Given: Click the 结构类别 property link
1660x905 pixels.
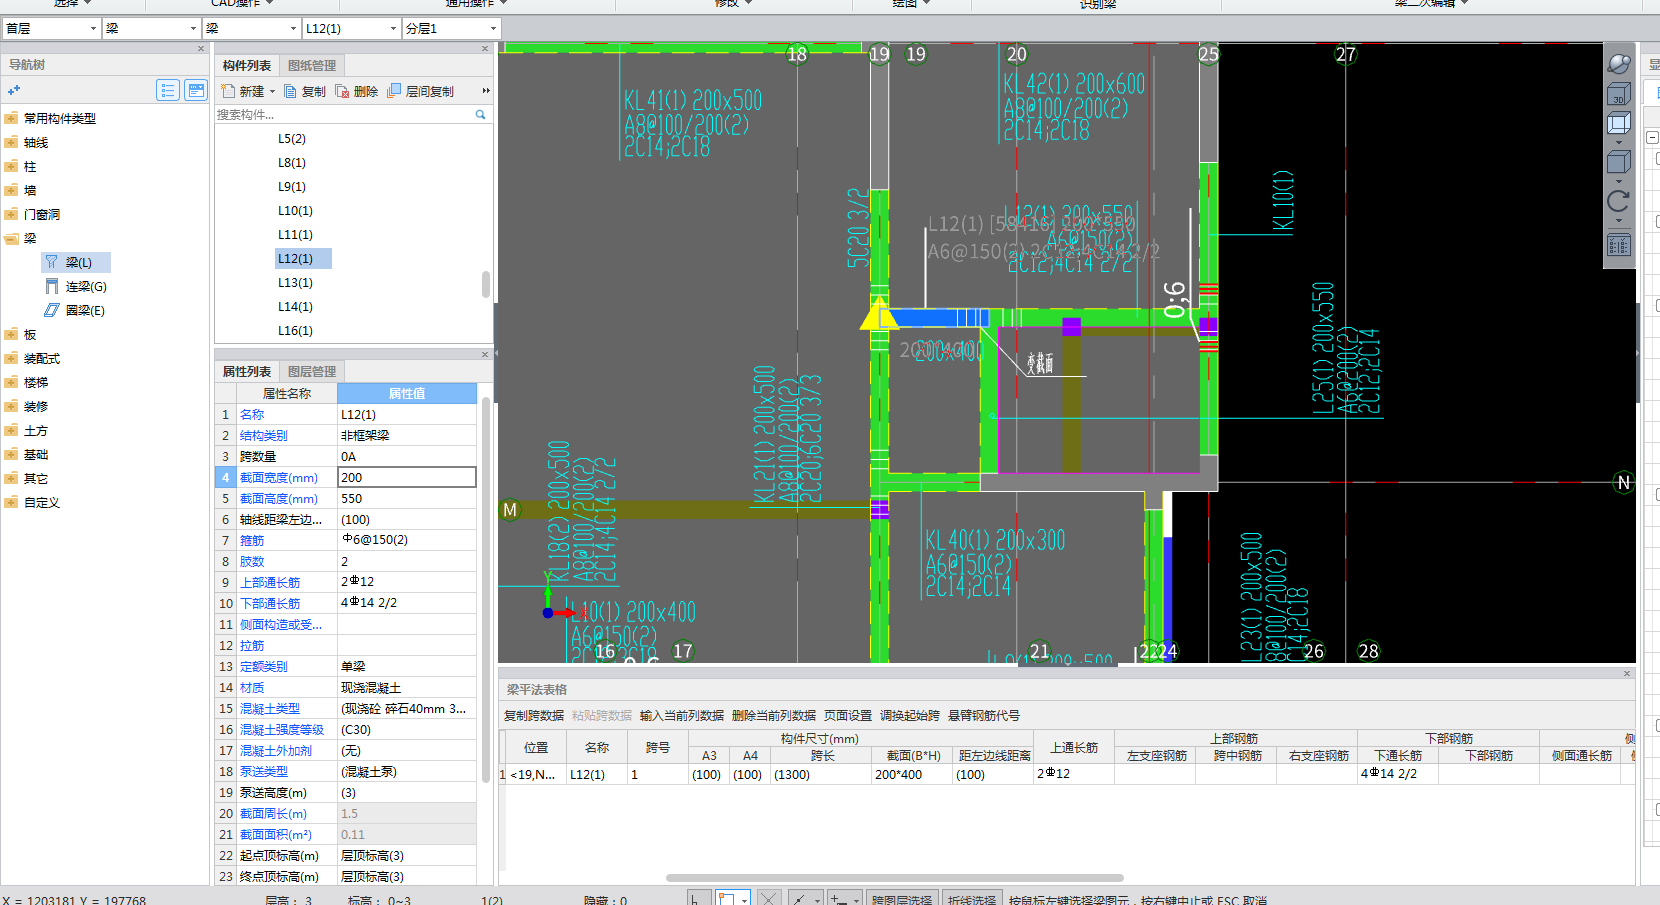Looking at the screenshot, I should pos(264,435).
